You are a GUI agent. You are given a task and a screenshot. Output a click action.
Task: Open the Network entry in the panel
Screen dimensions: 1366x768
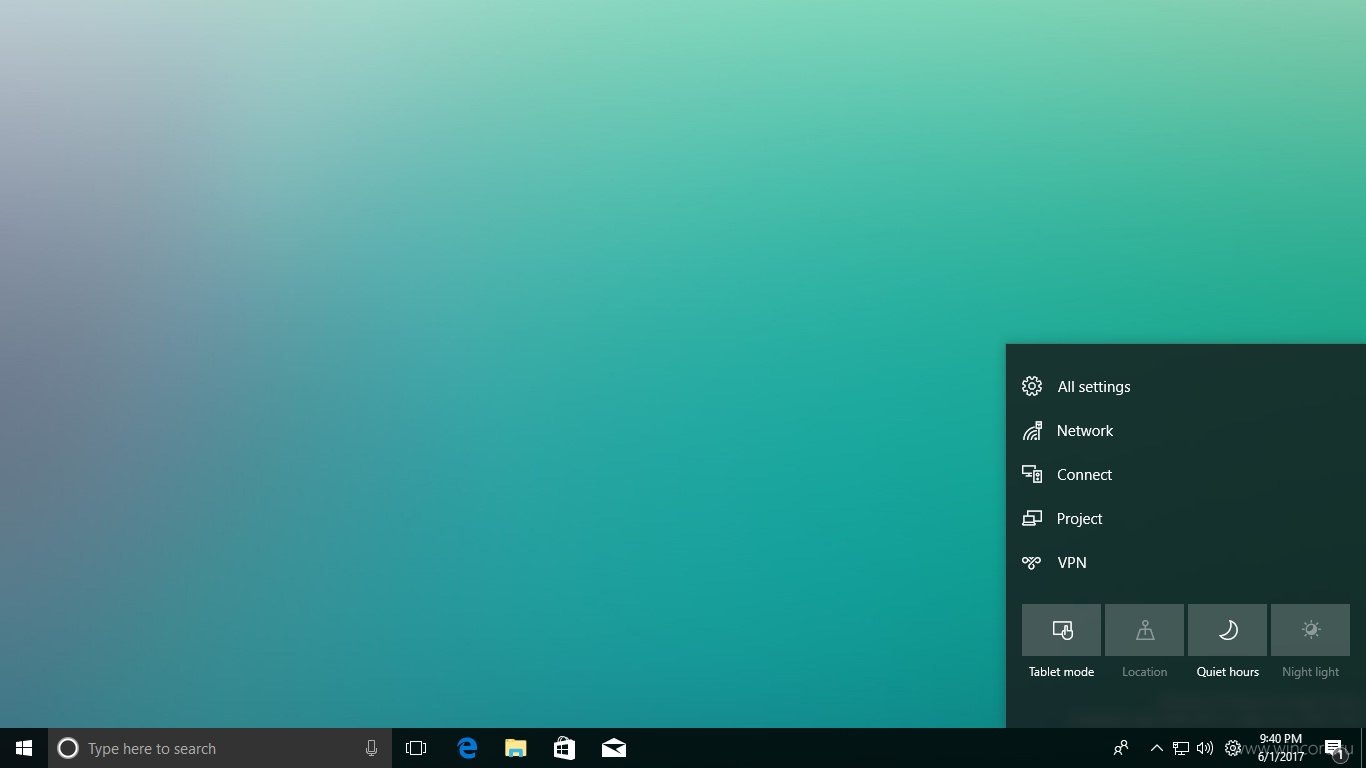click(1185, 431)
